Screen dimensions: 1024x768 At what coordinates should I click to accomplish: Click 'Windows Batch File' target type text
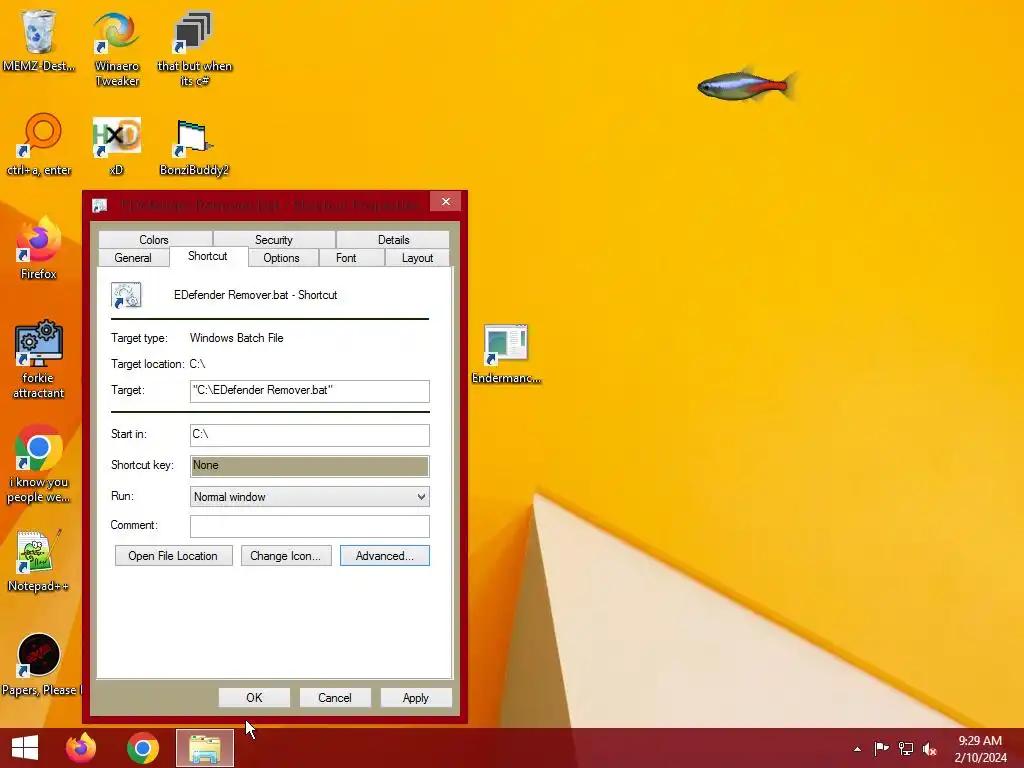[236, 338]
